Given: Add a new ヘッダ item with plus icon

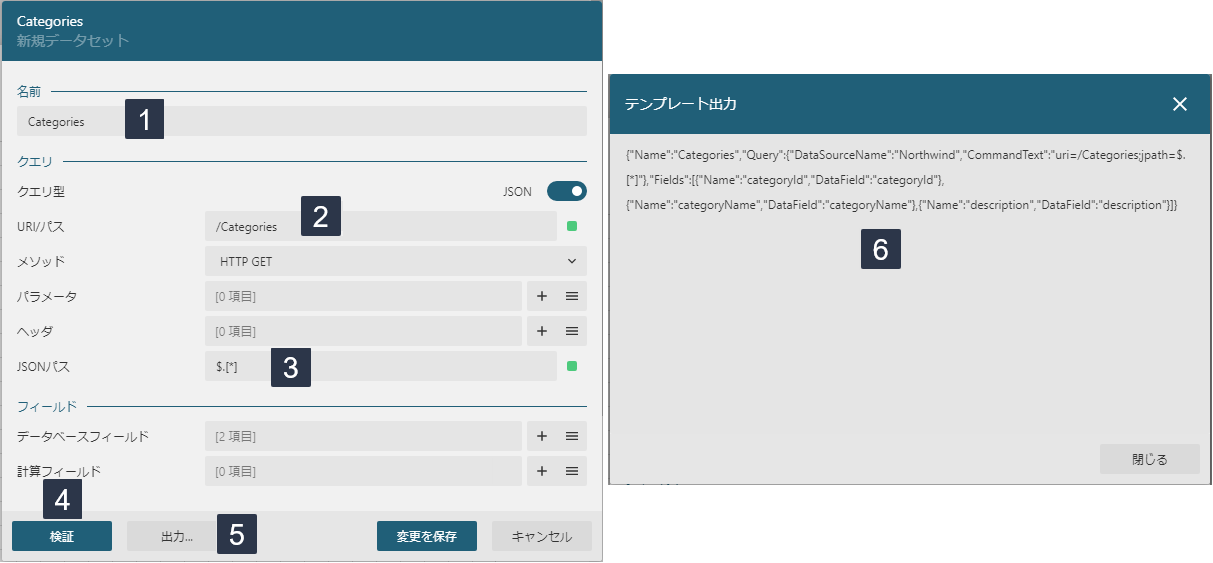Looking at the screenshot, I should click(541, 331).
